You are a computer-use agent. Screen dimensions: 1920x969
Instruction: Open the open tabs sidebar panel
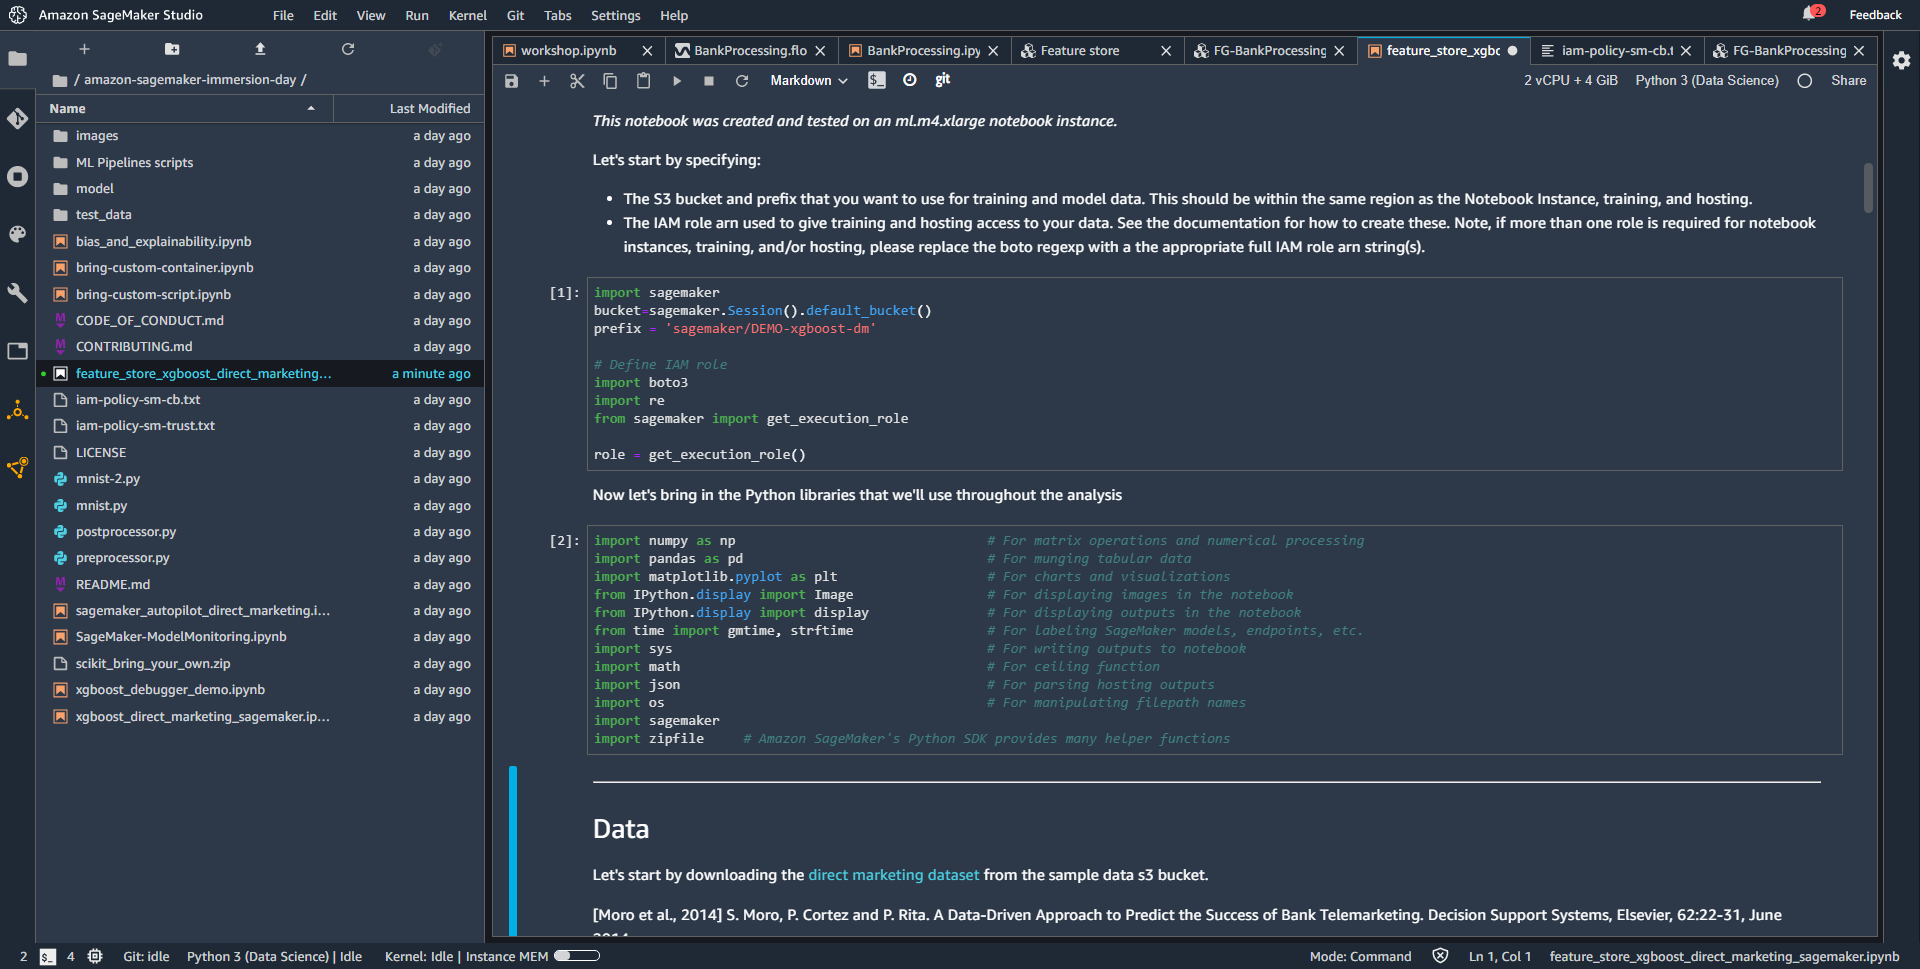[17, 351]
